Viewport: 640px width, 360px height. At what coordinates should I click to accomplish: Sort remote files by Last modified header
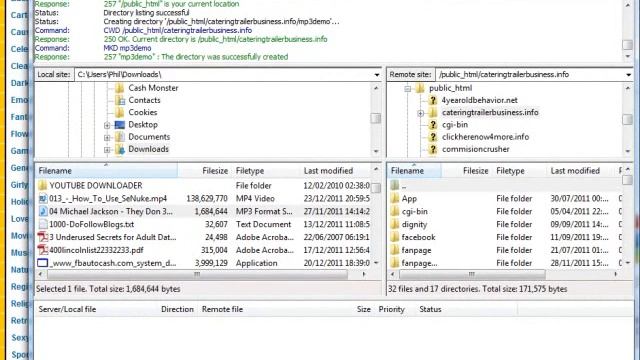point(581,171)
